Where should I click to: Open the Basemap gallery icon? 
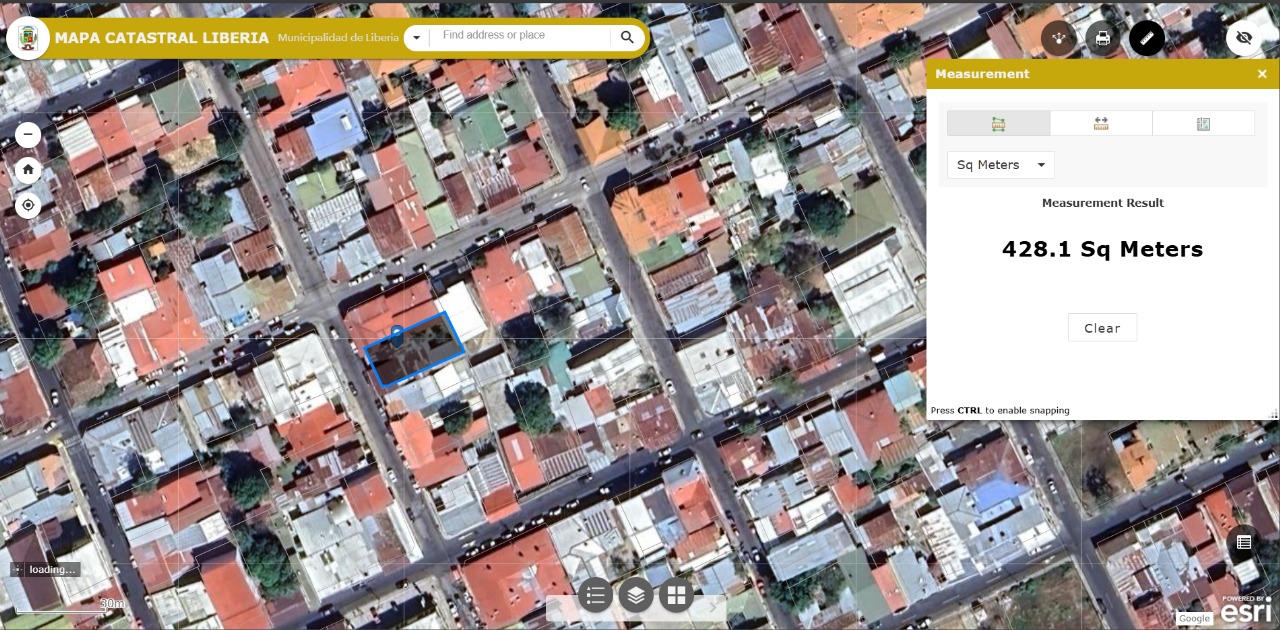[676, 594]
